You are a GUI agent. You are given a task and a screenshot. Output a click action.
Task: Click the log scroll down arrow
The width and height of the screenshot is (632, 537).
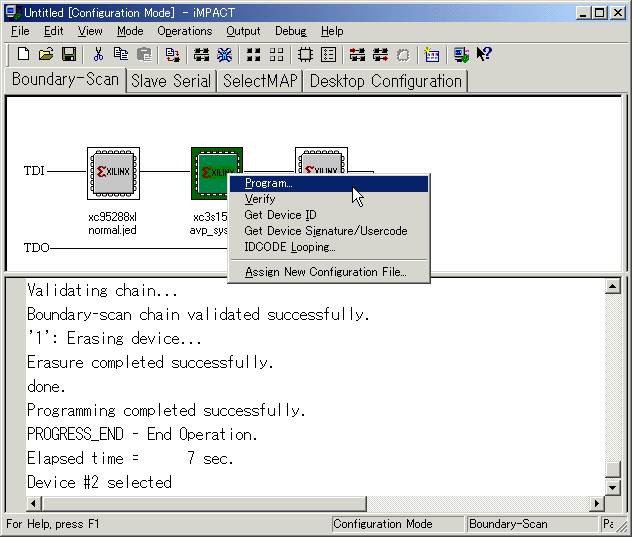click(613, 487)
